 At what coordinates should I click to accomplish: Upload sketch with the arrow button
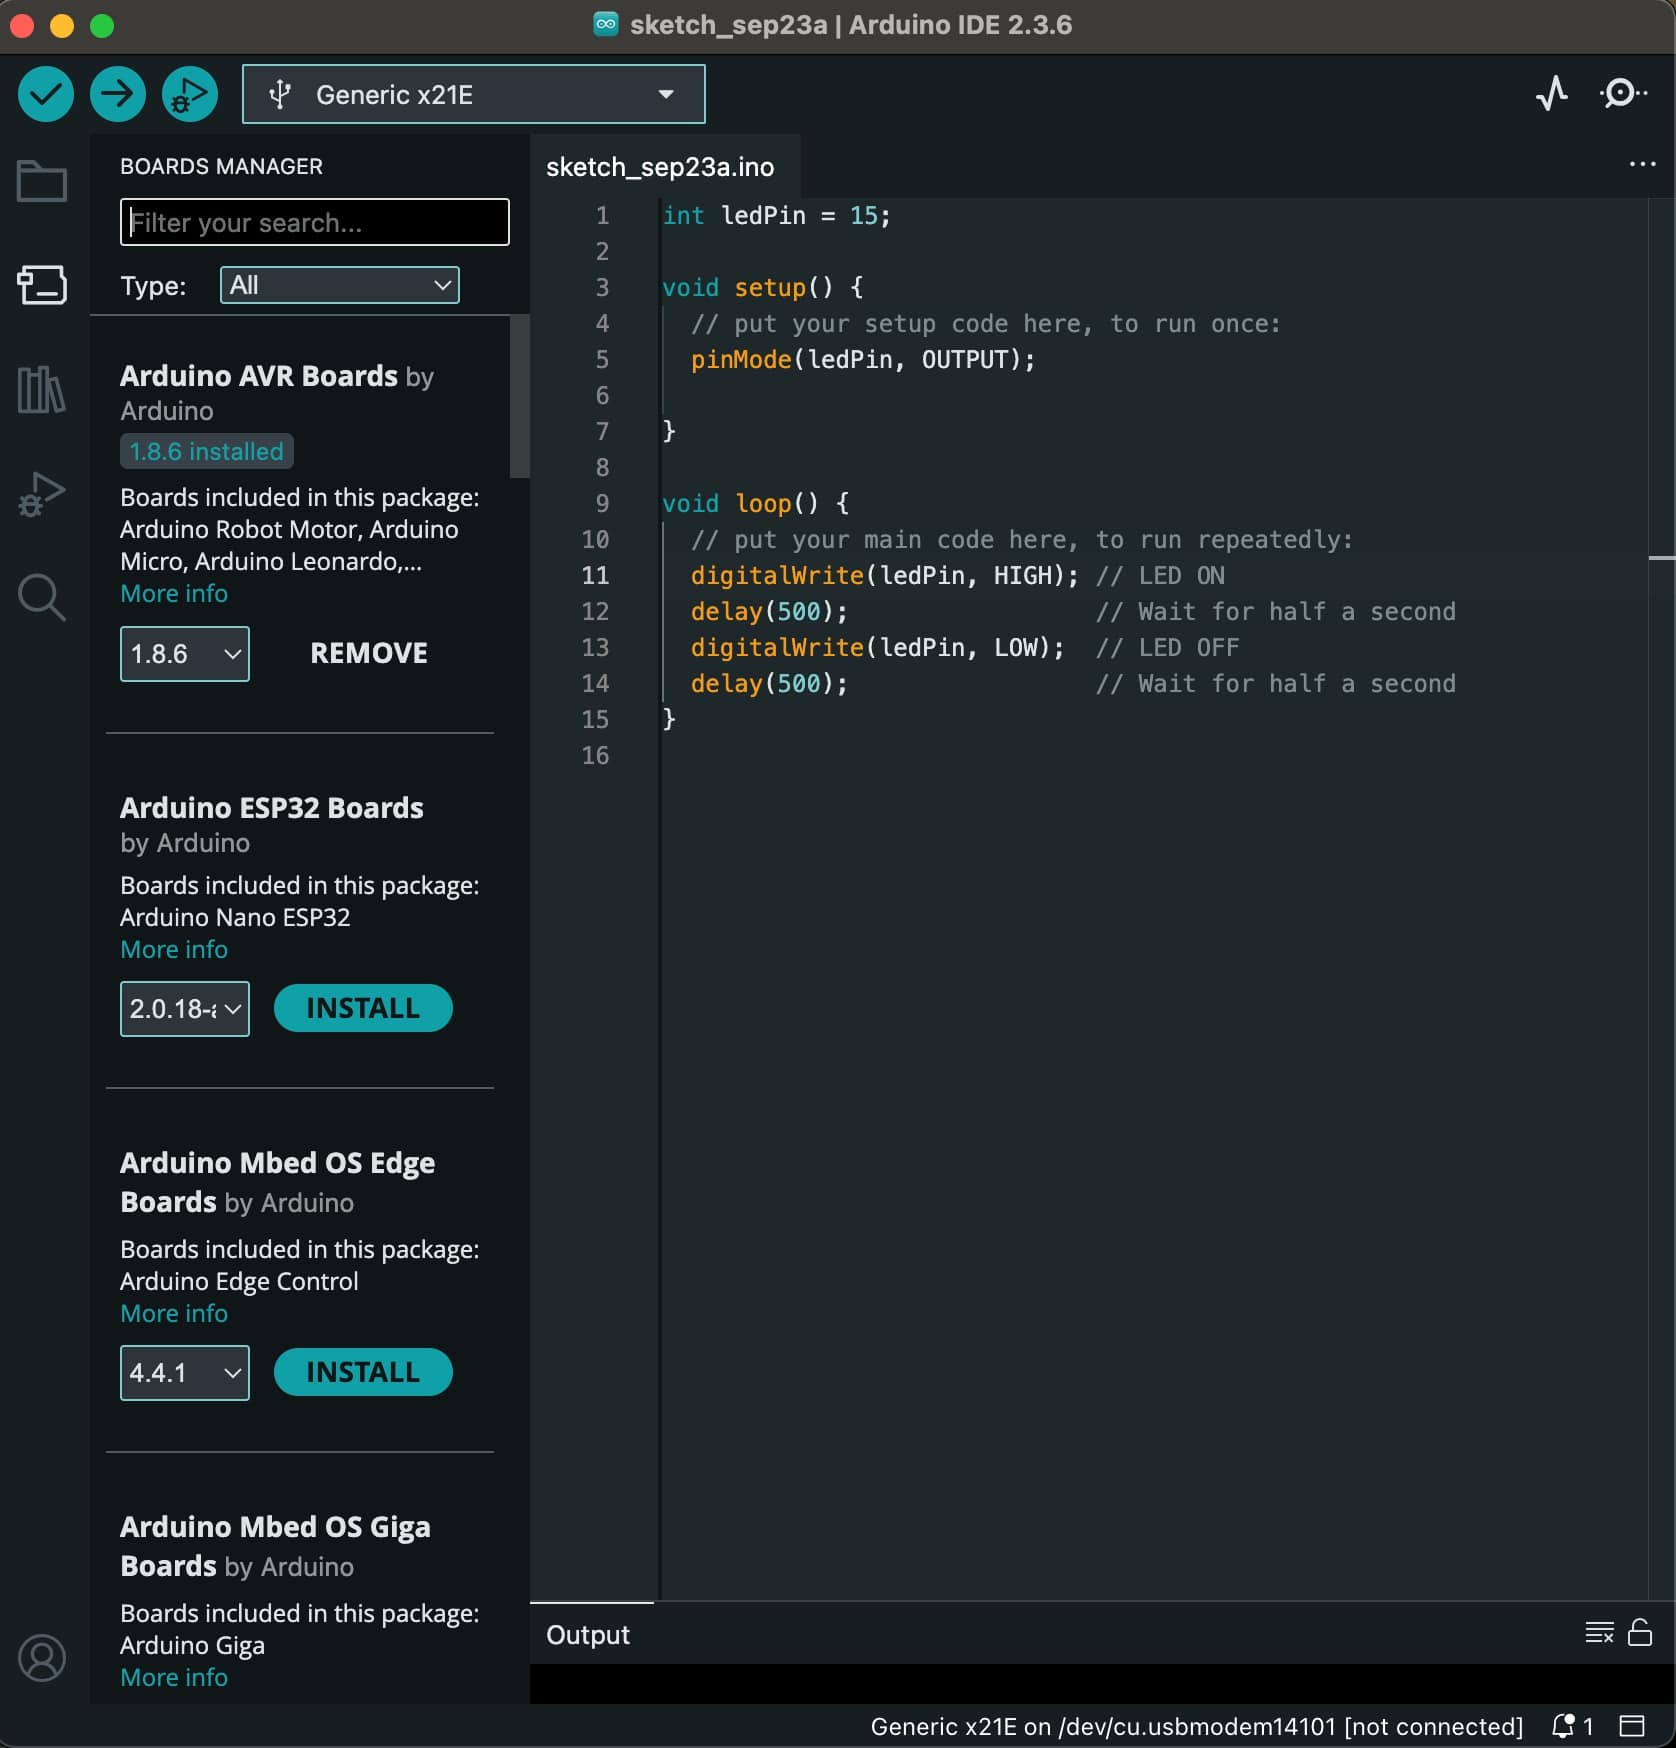(x=118, y=95)
